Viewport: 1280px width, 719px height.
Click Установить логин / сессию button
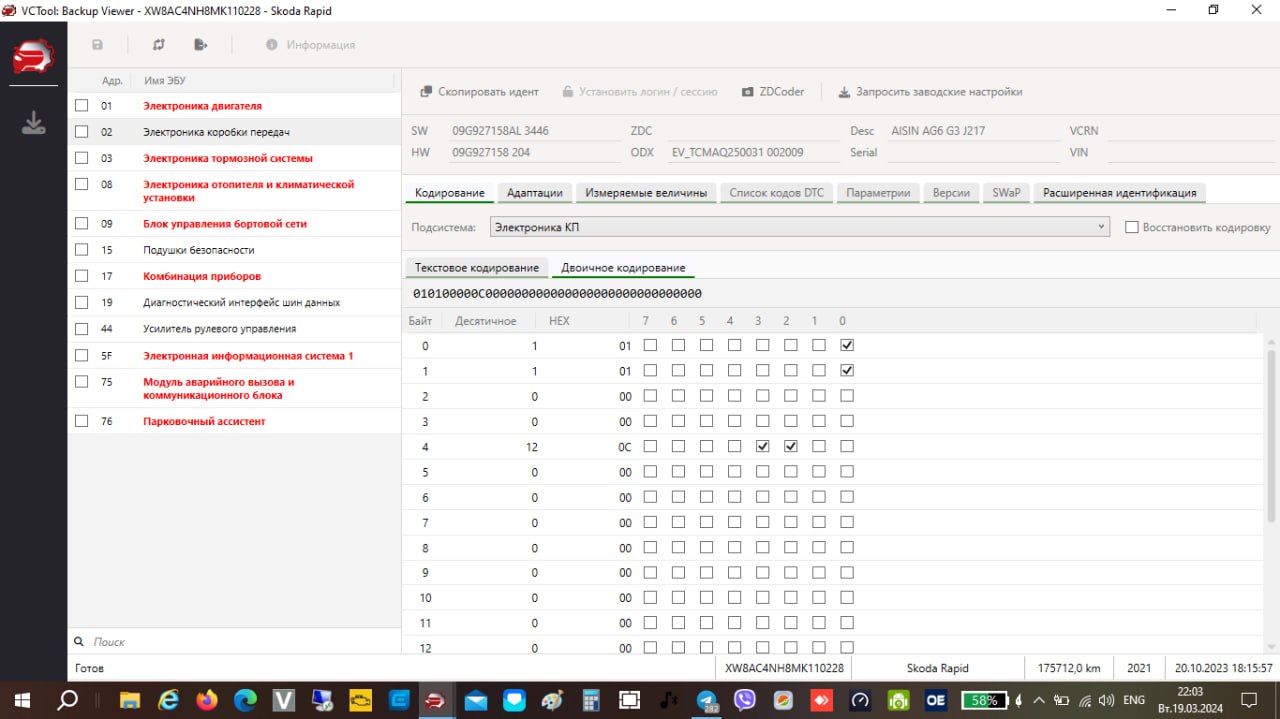tap(639, 92)
